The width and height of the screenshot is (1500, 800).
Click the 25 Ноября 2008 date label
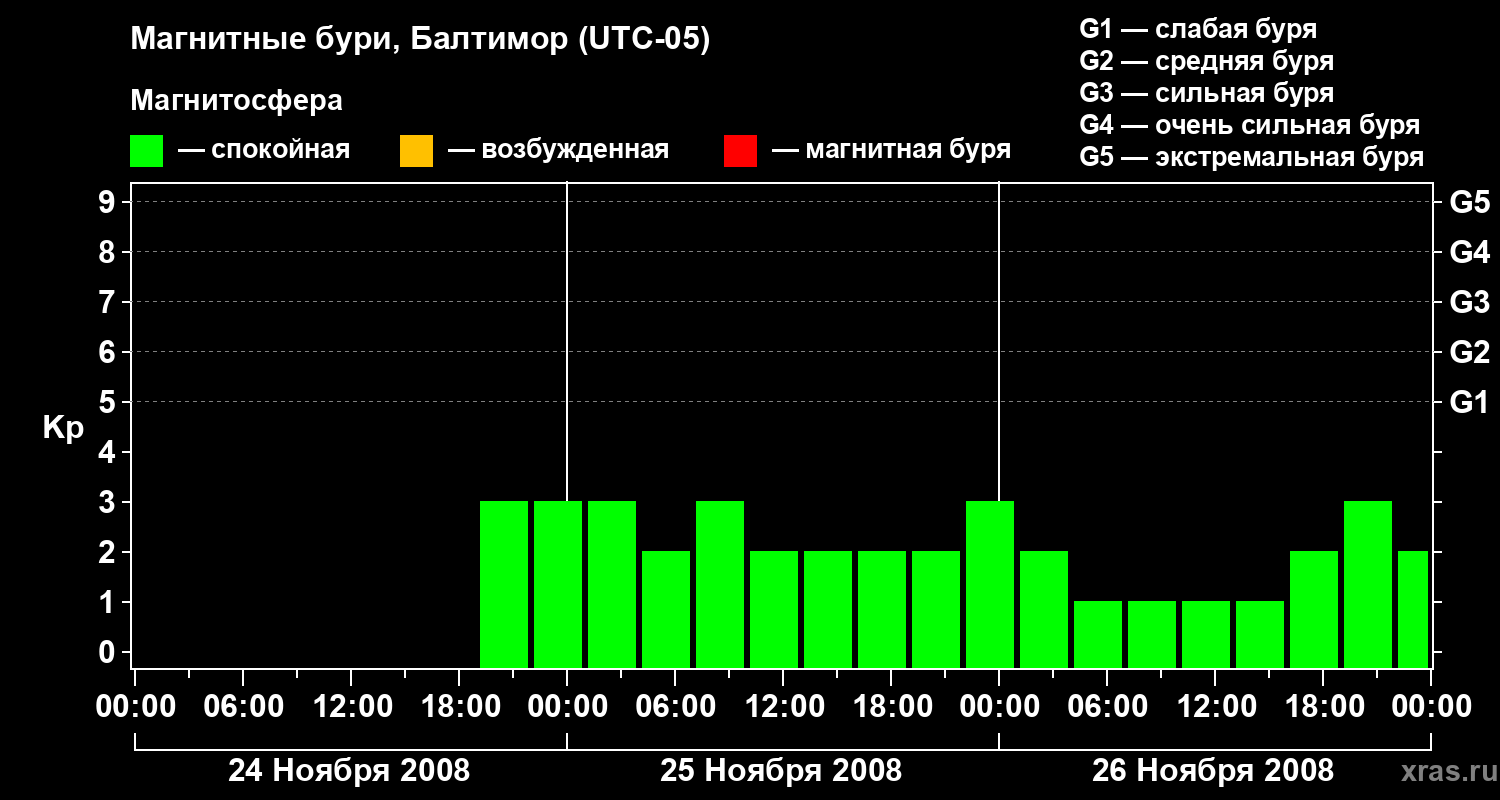click(x=781, y=771)
